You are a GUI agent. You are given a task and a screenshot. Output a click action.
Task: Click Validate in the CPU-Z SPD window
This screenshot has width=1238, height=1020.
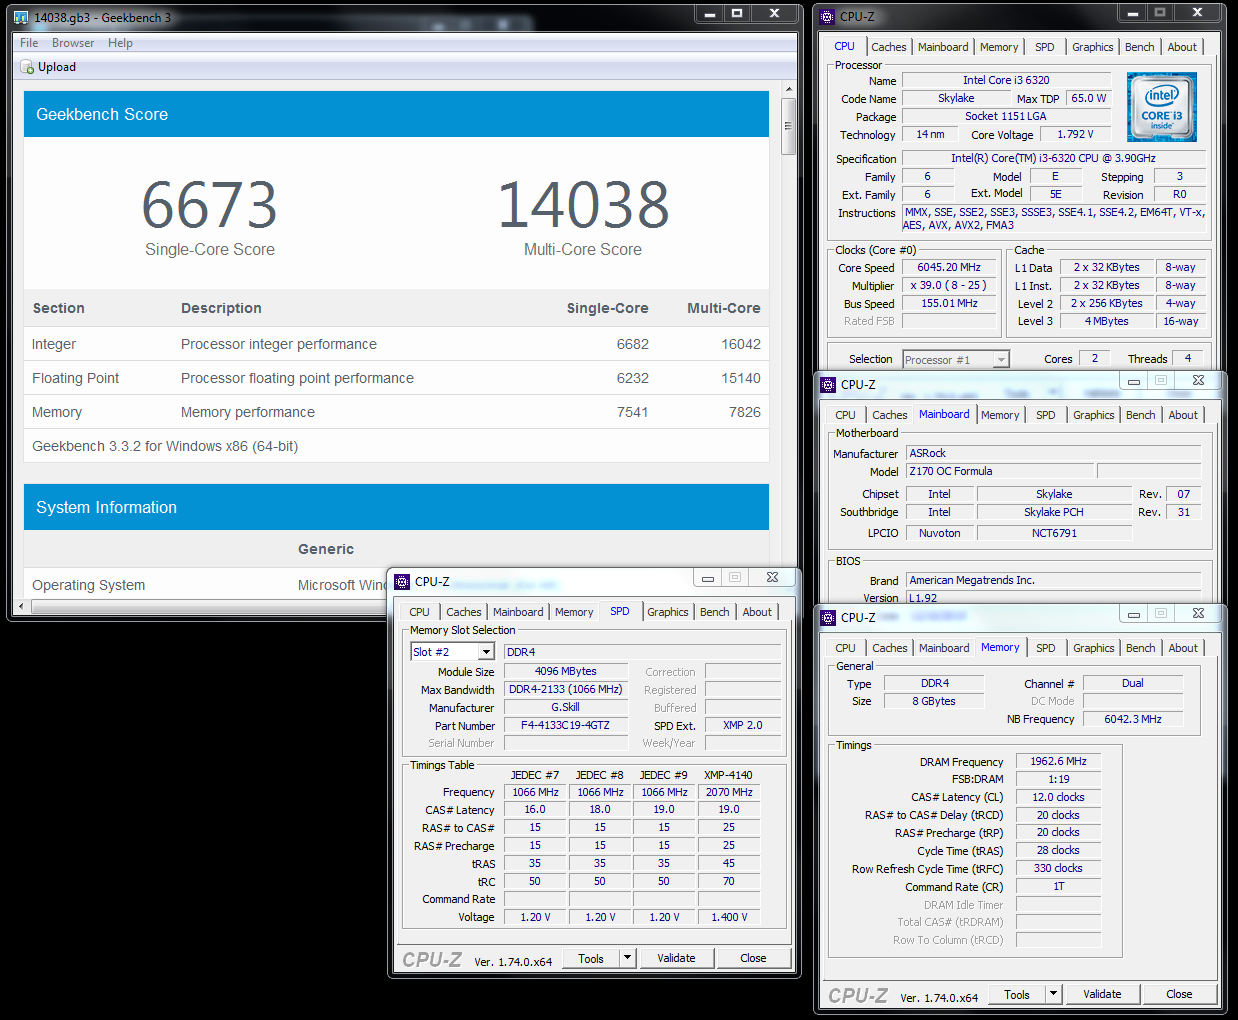point(676,958)
